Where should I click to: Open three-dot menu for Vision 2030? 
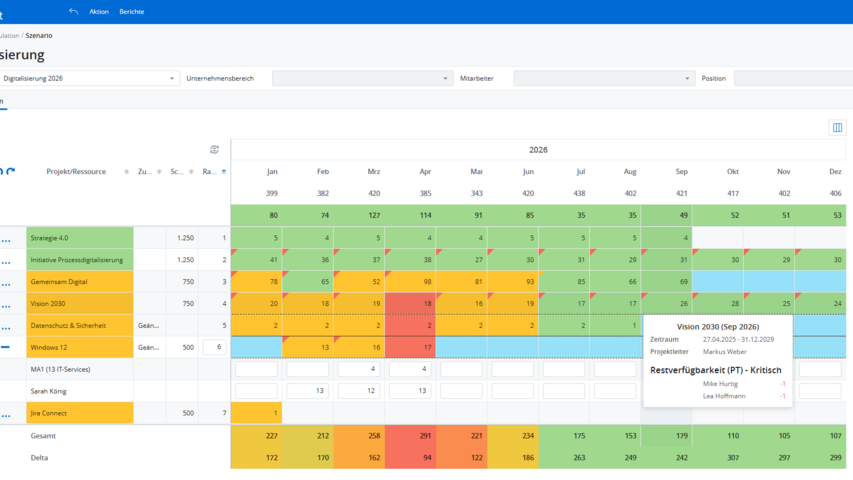coord(6,305)
